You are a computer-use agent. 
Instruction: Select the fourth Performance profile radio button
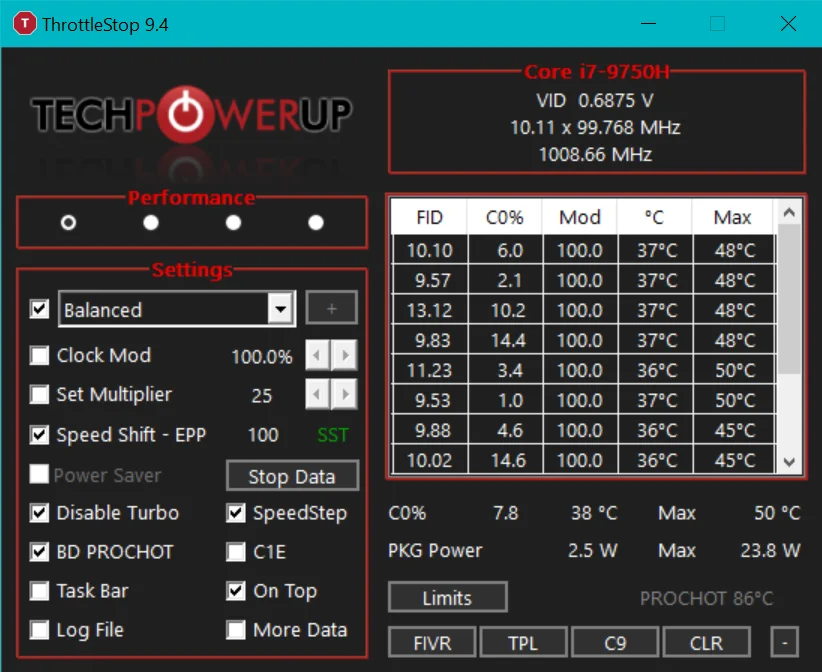coord(316,223)
